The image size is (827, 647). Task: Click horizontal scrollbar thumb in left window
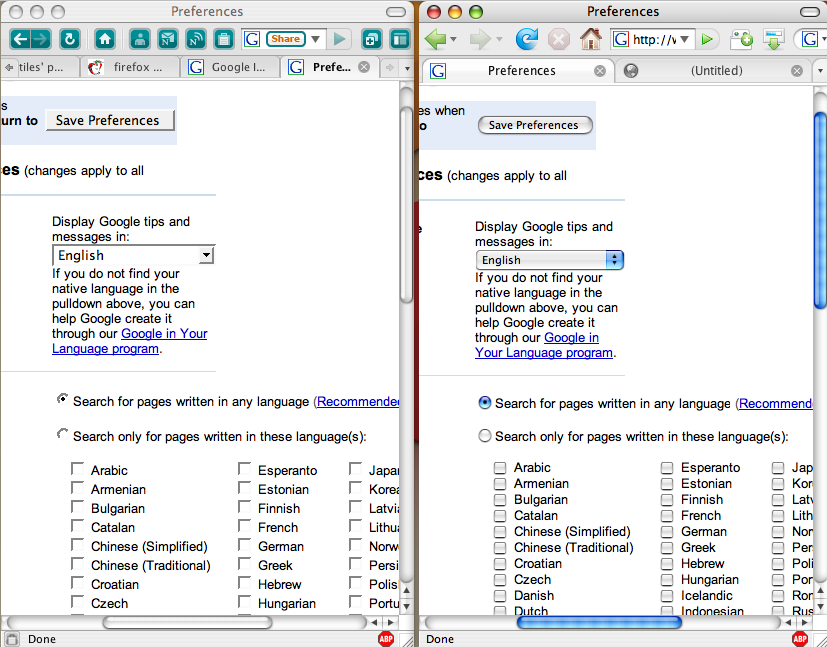187,623
